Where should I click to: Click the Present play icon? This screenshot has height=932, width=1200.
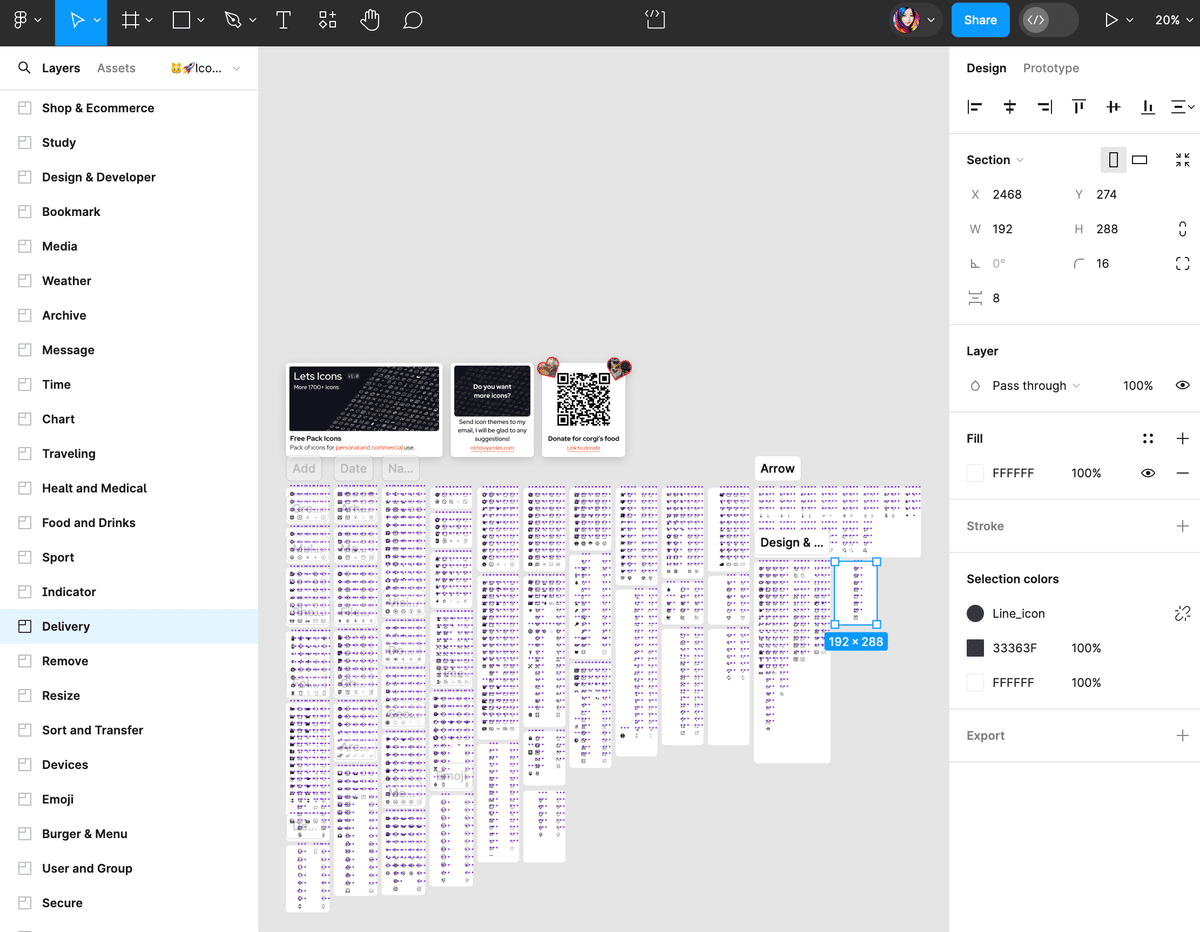[1110, 20]
